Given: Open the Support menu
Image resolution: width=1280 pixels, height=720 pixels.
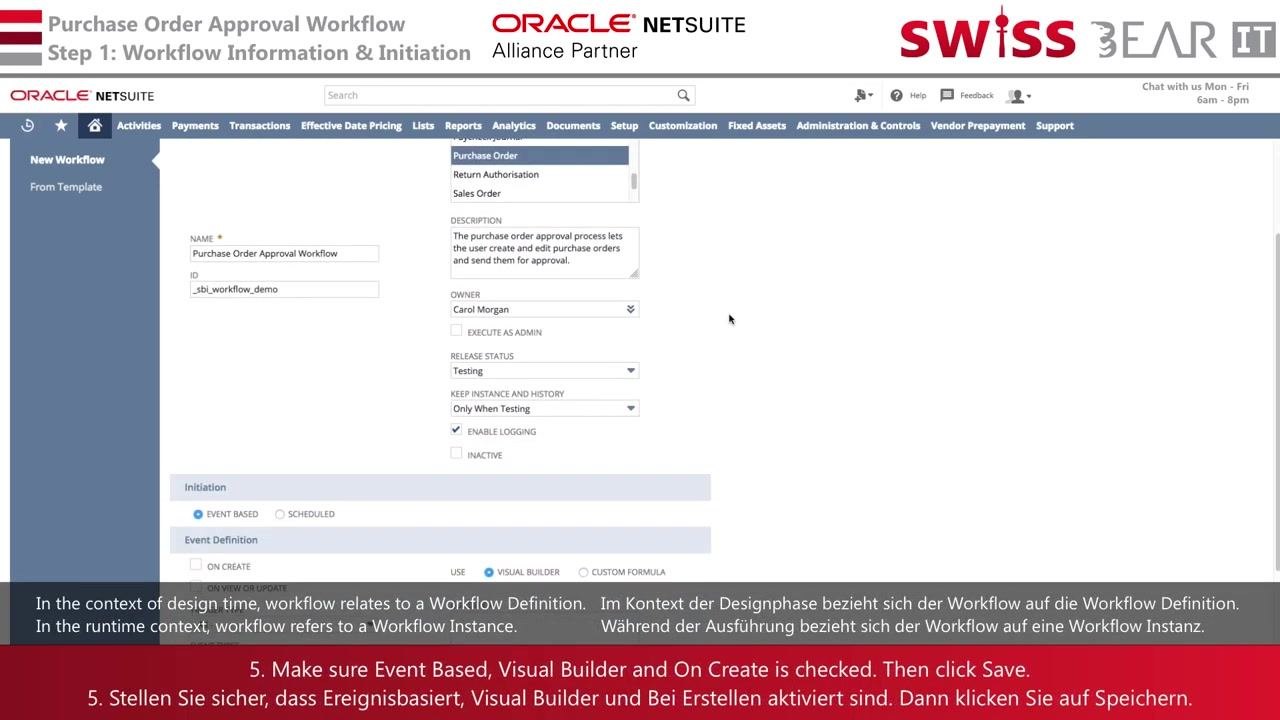Looking at the screenshot, I should (1055, 126).
